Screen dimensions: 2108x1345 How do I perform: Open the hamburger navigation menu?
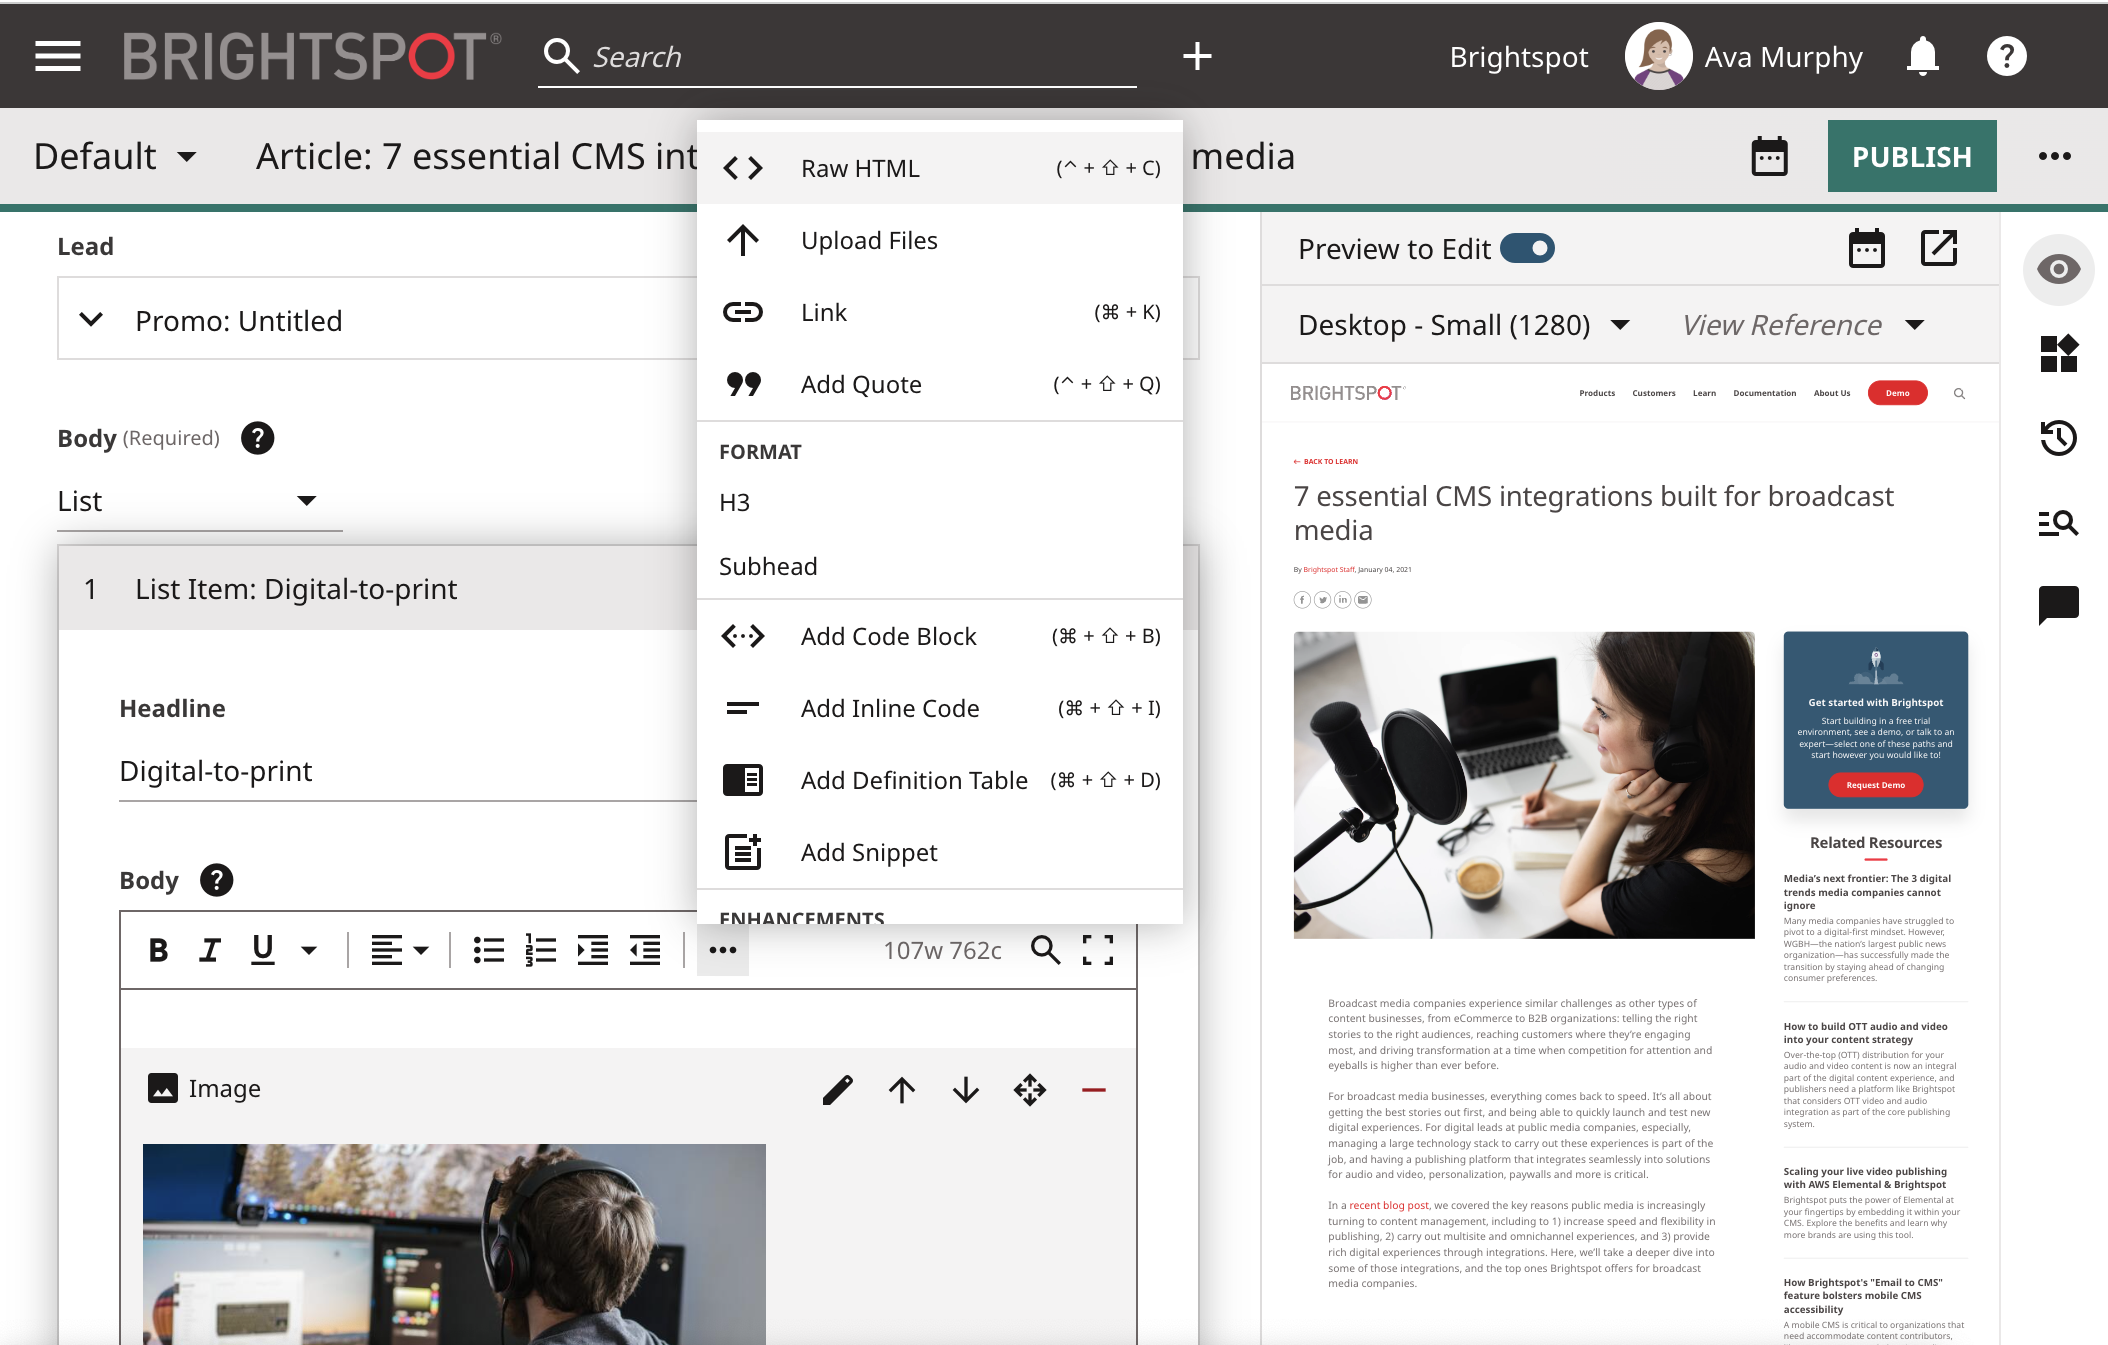(x=58, y=56)
